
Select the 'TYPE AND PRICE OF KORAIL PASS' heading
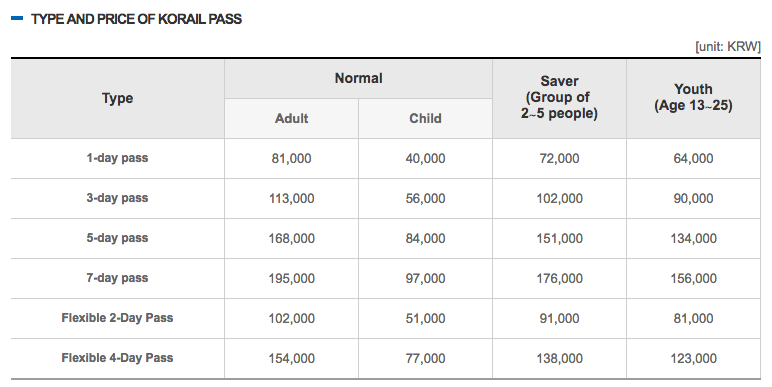[x=136, y=19]
